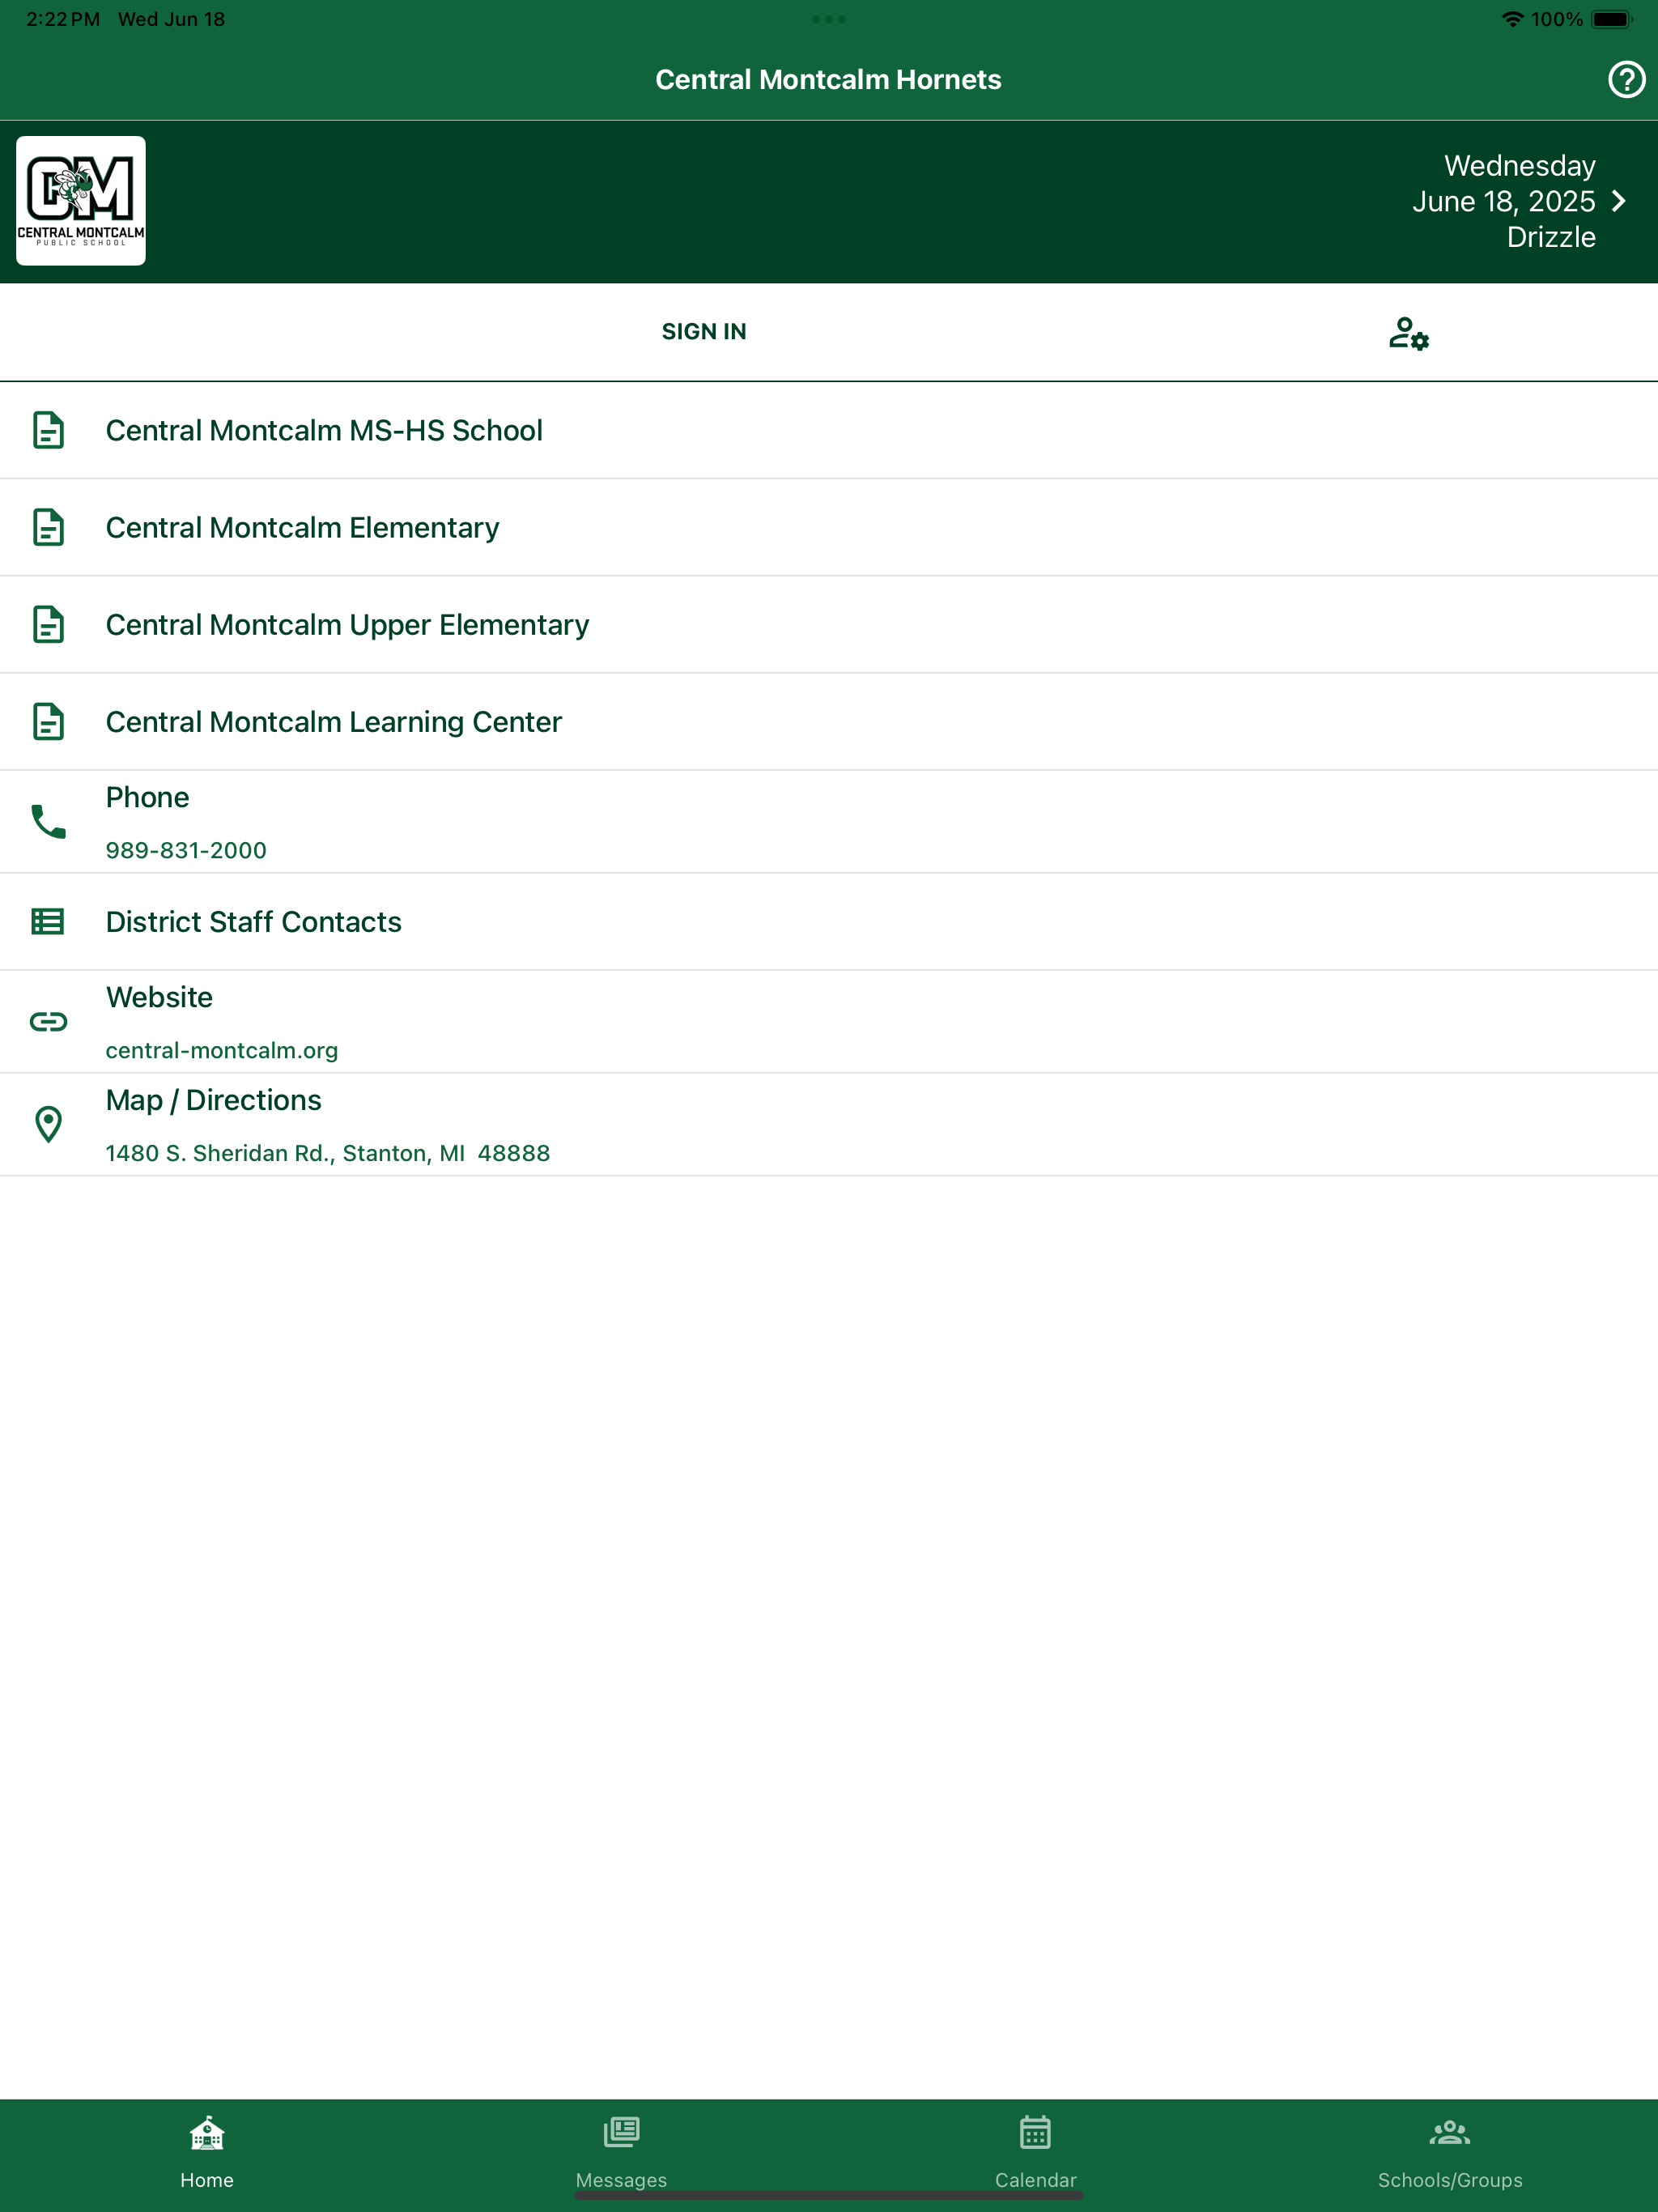Tap the 100% battery percentage

[1557, 19]
